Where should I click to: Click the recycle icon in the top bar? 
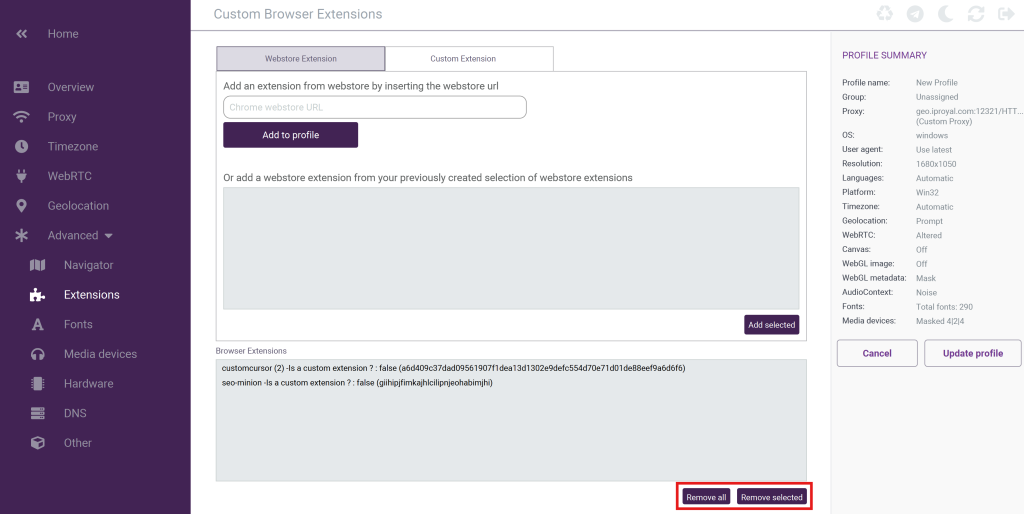[x=884, y=14]
